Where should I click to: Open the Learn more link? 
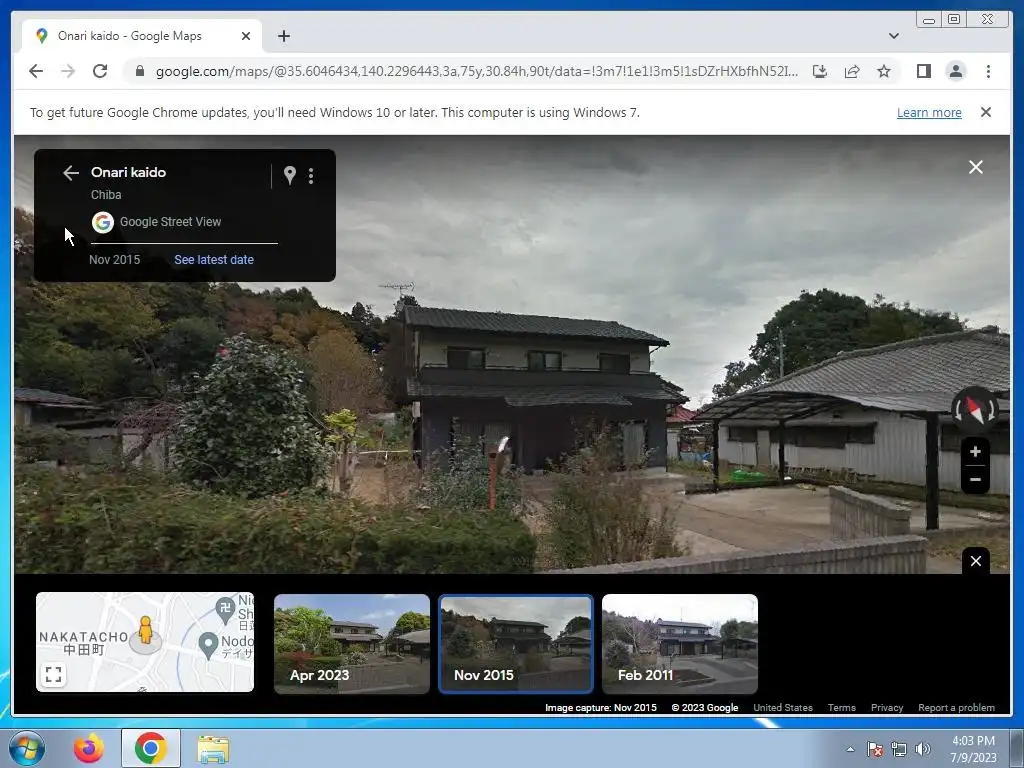pyautogui.click(x=929, y=112)
